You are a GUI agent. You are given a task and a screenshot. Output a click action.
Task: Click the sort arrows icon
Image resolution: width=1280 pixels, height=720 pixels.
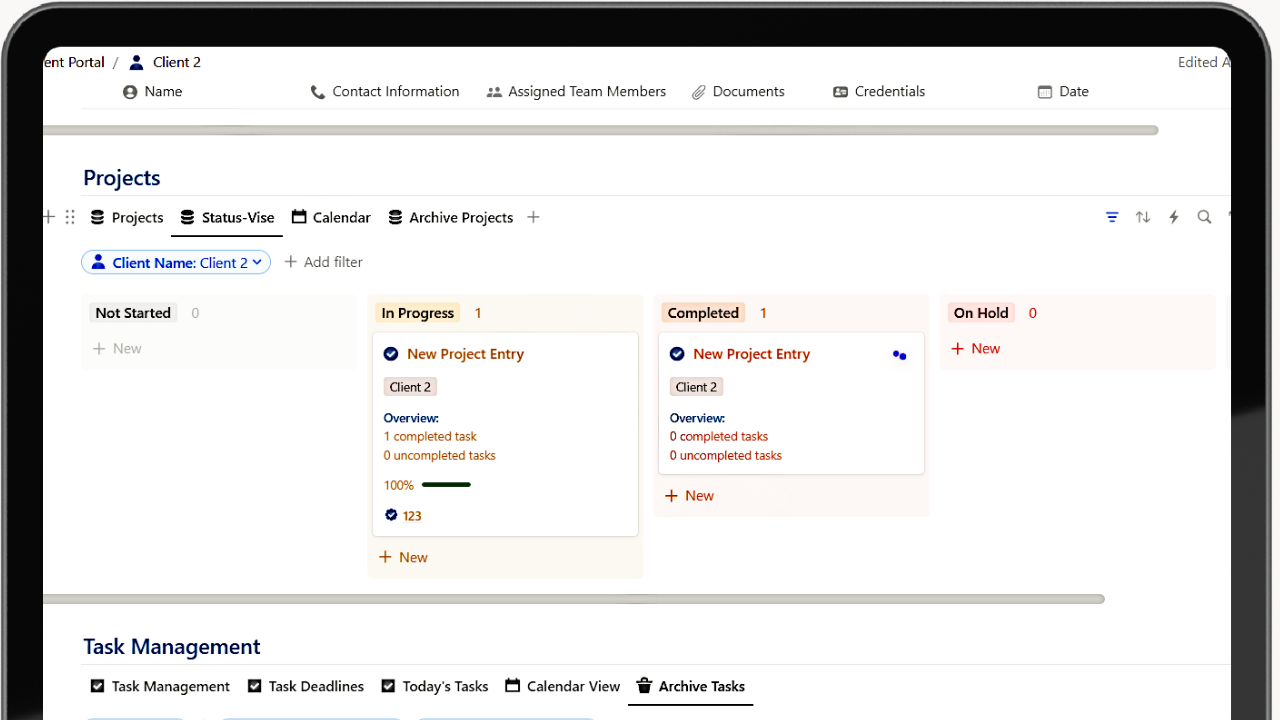(x=1143, y=217)
